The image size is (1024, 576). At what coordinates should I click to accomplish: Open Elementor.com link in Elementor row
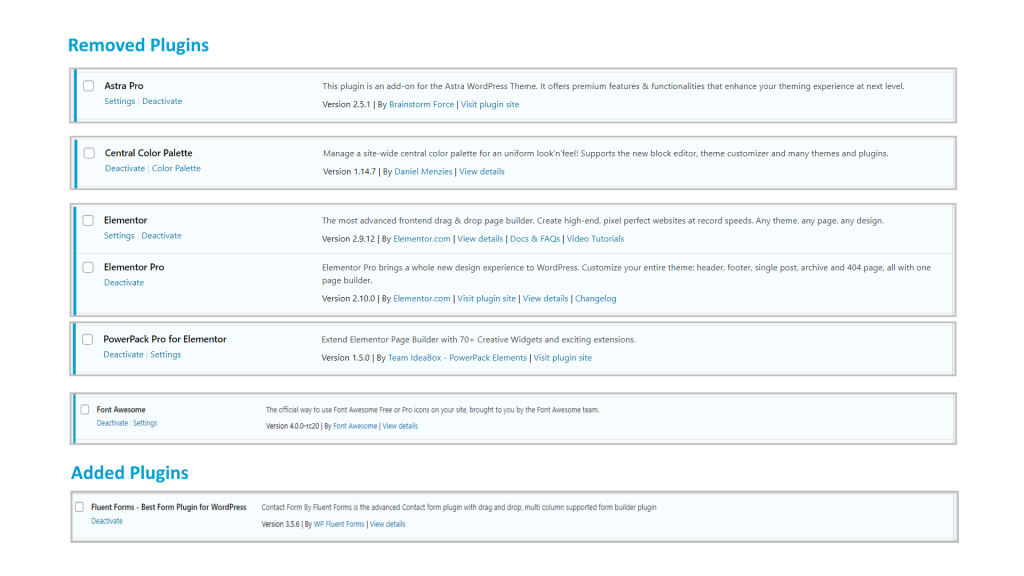(422, 239)
